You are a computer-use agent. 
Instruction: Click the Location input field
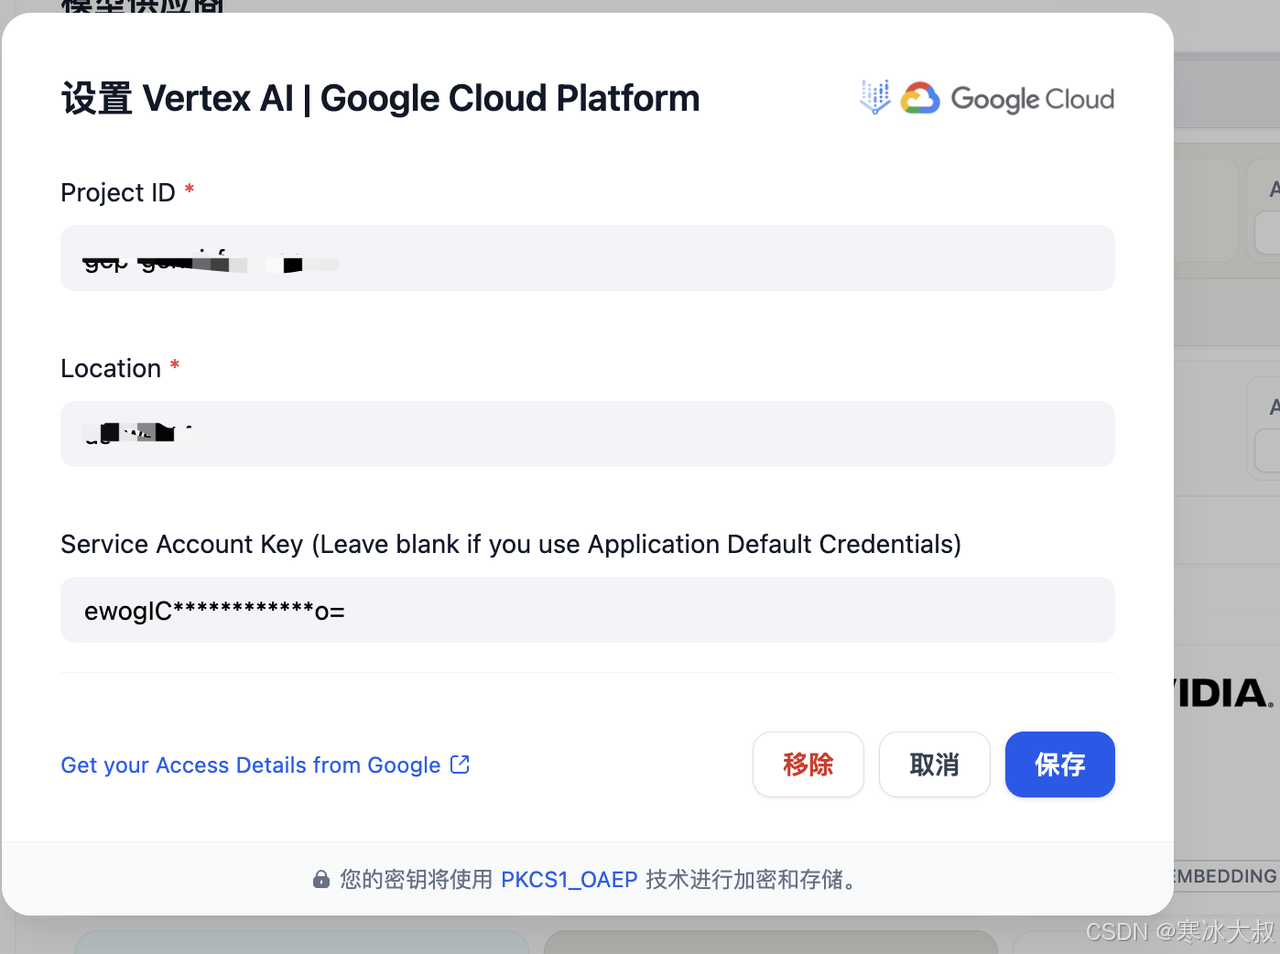(x=587, y=434)
